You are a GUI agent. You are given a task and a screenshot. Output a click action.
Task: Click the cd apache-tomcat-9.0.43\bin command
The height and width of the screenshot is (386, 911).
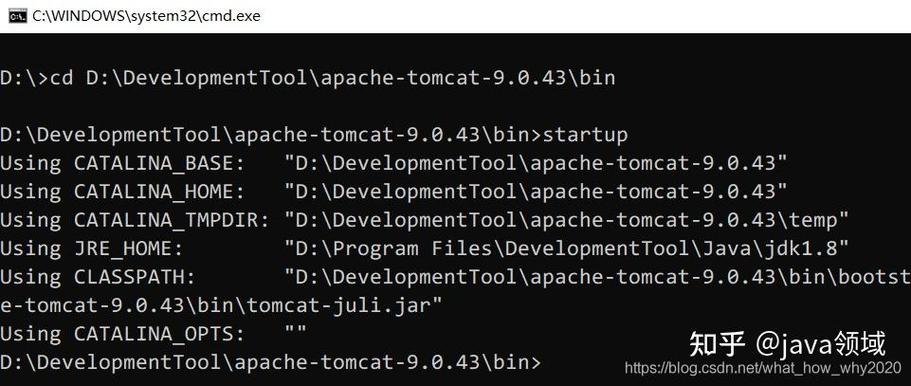(333, 78)
